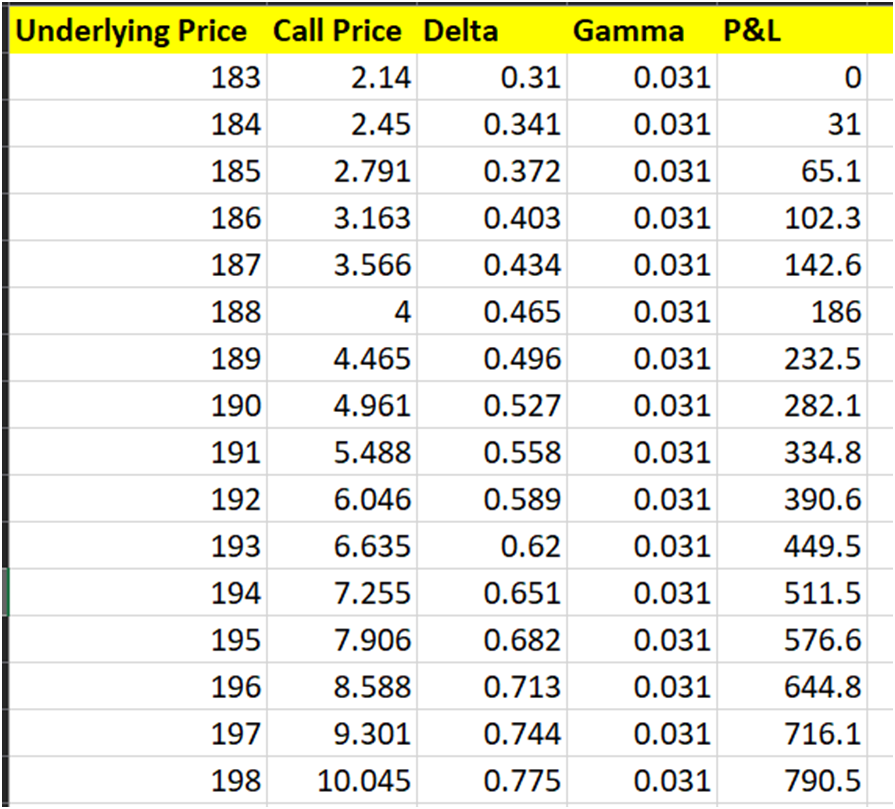
Task: Click the Underlying Price header cell
Action: click(x=132, y=31)
